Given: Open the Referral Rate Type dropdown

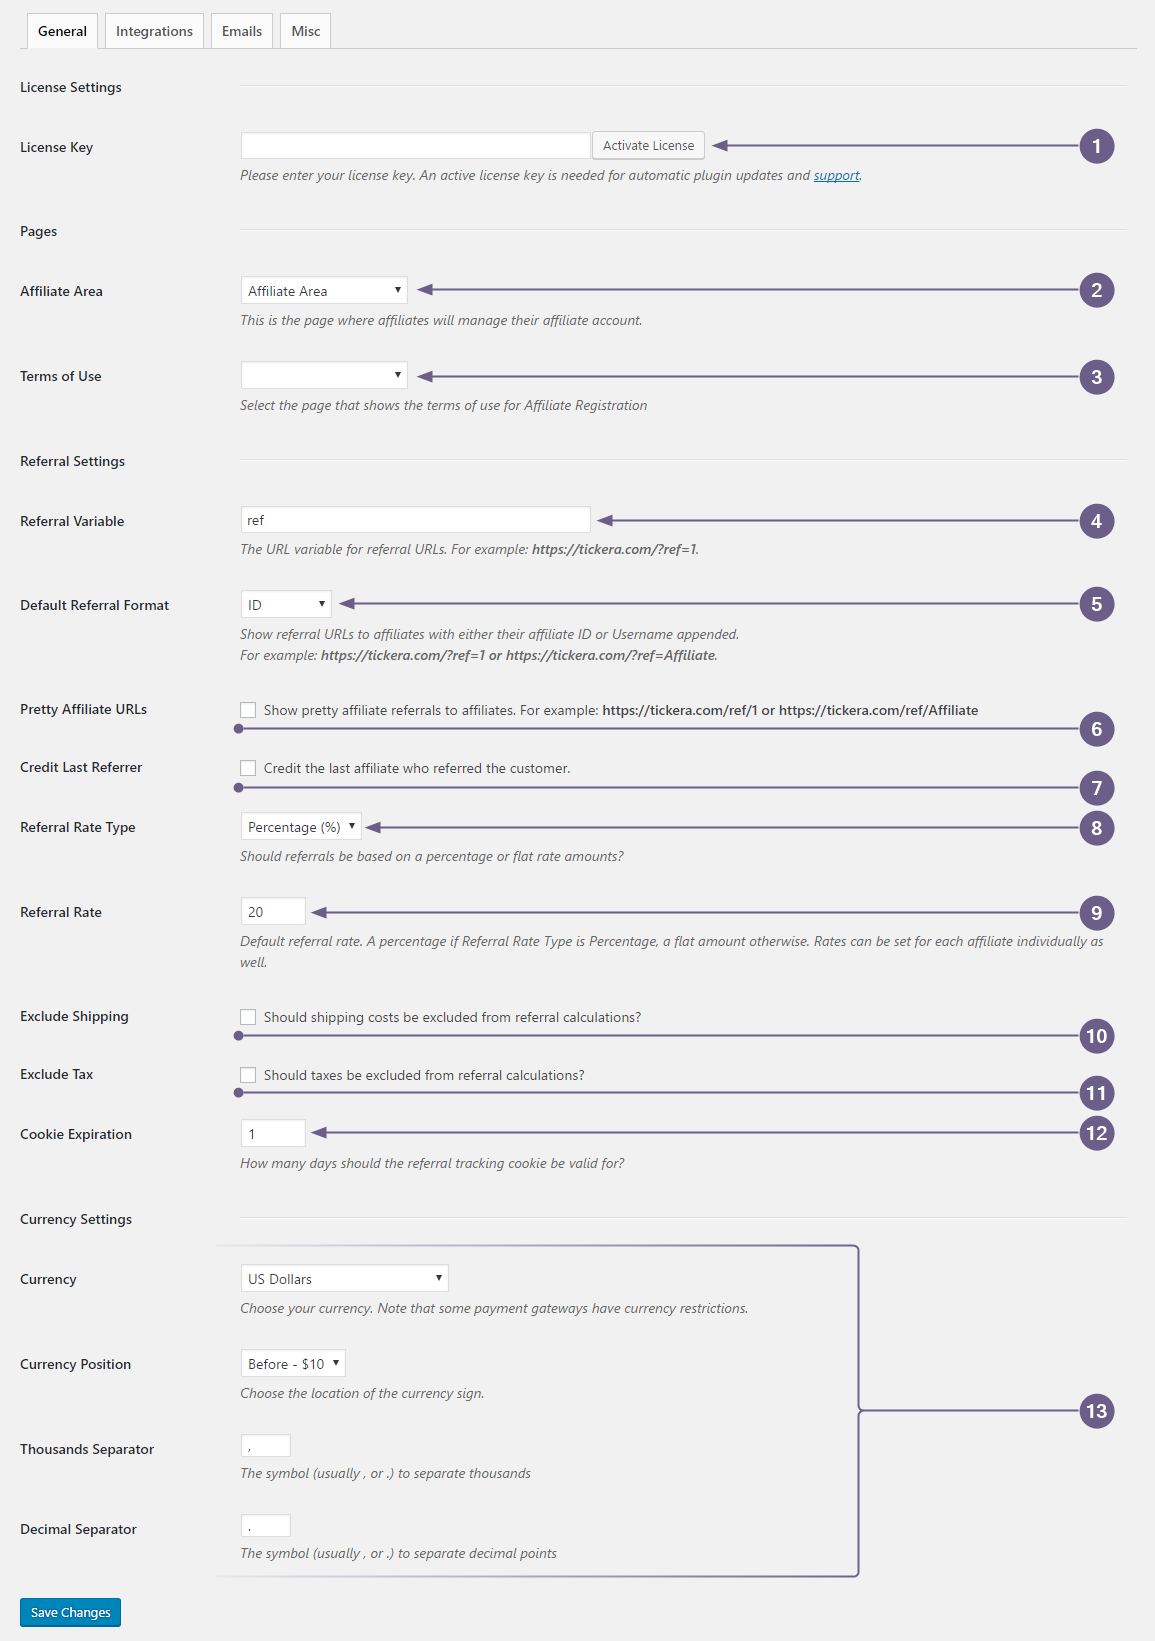Looking at the screenshot, I should 299,826.
